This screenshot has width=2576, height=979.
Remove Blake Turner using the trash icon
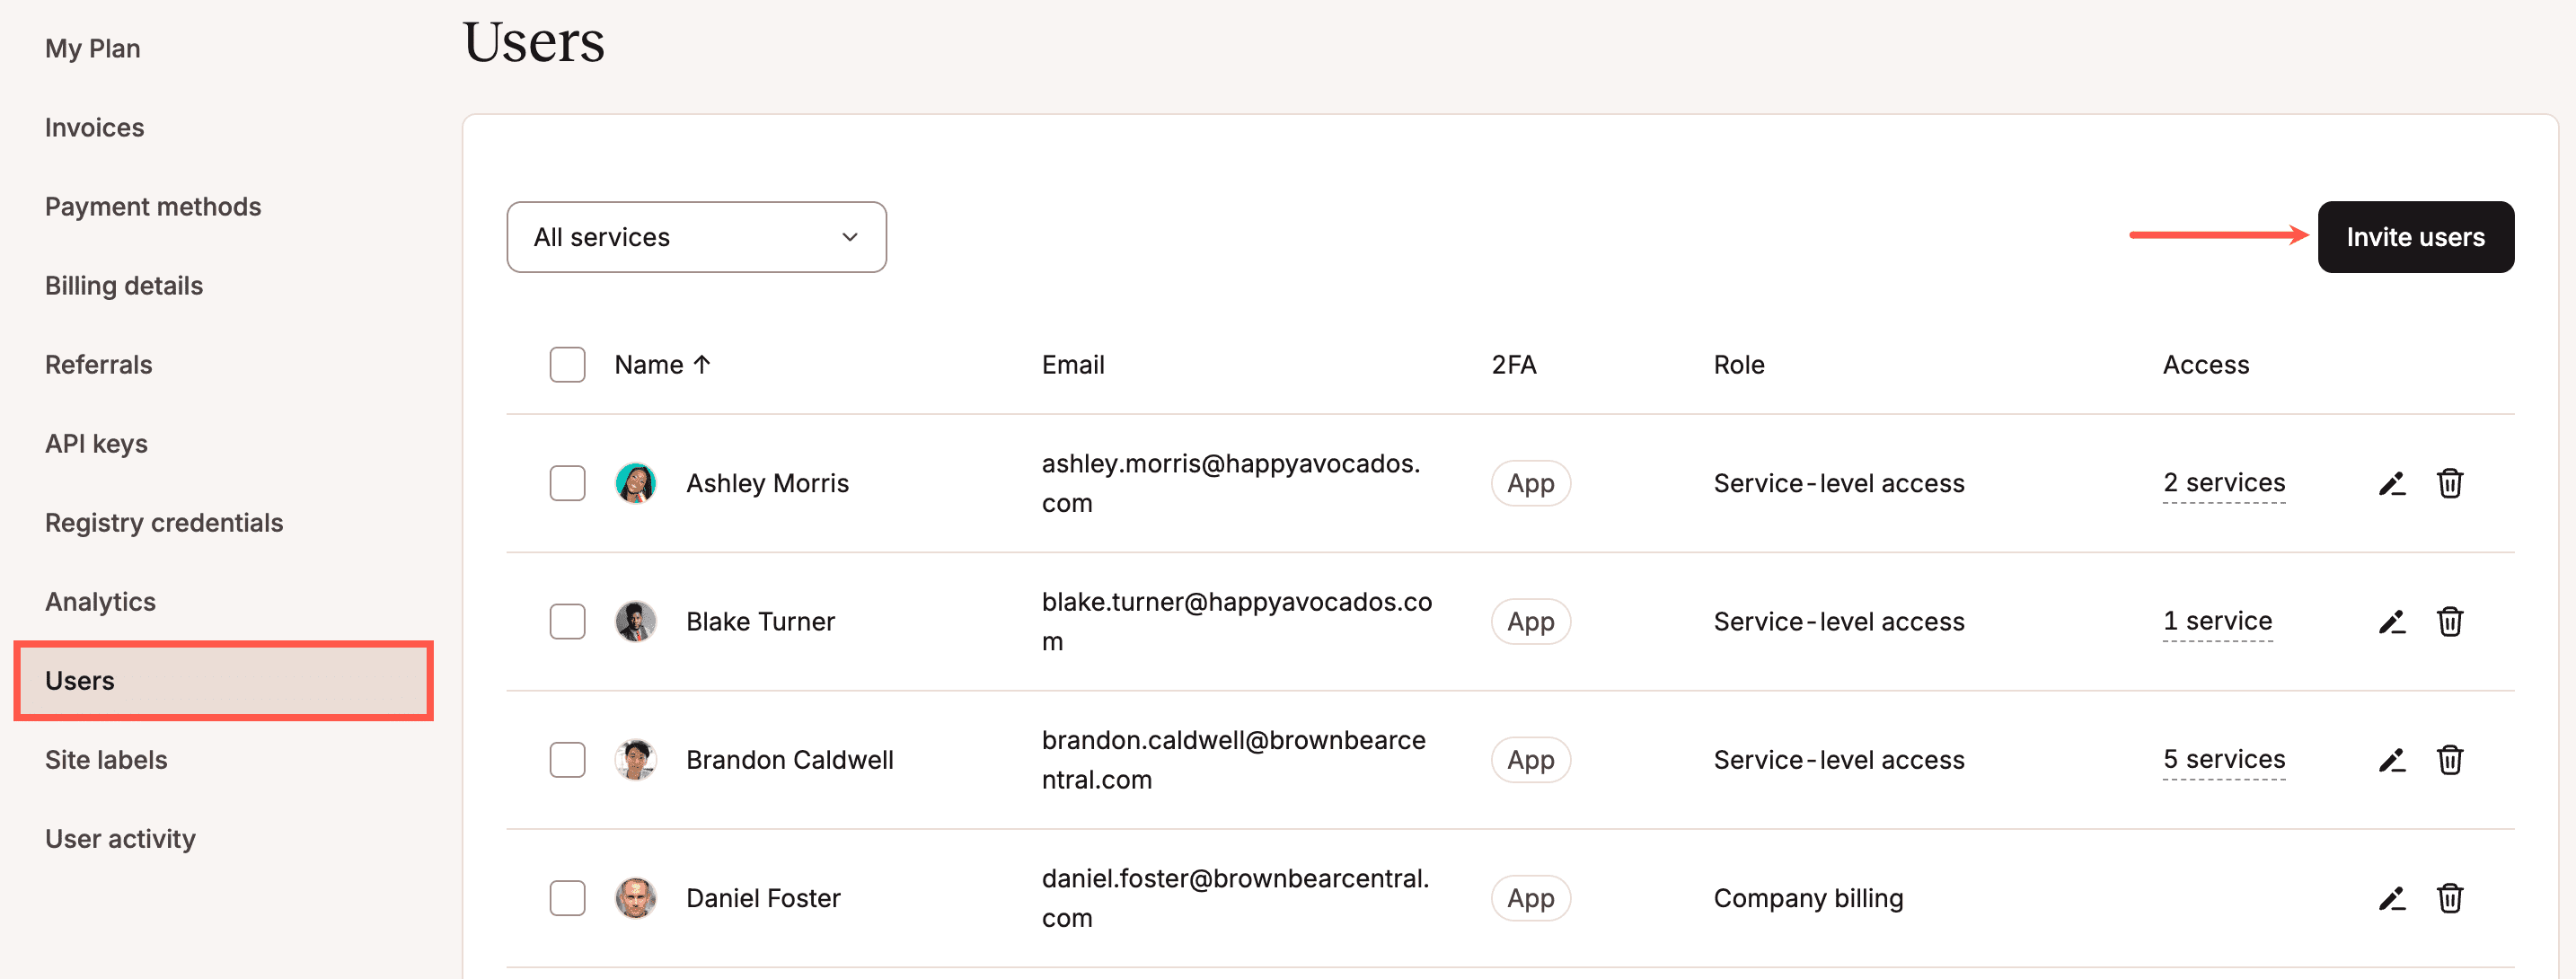[x=2449, y=622]
